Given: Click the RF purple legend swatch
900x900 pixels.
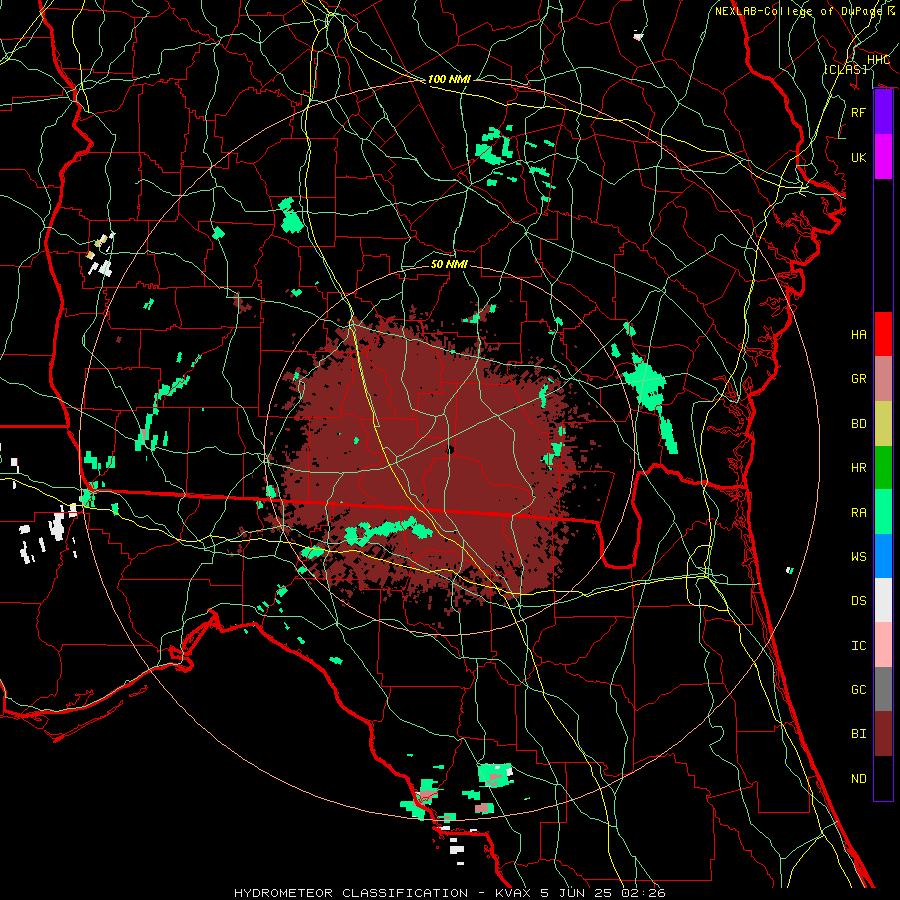Looking at the screenshot, I should [883, 112].
